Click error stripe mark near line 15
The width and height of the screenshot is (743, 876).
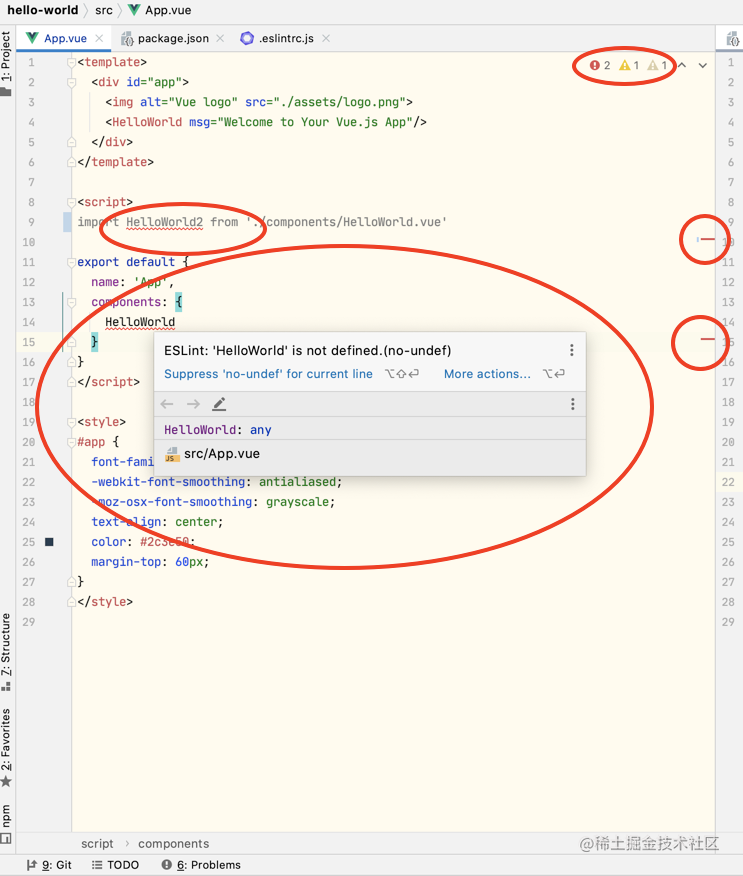point(708,339)
